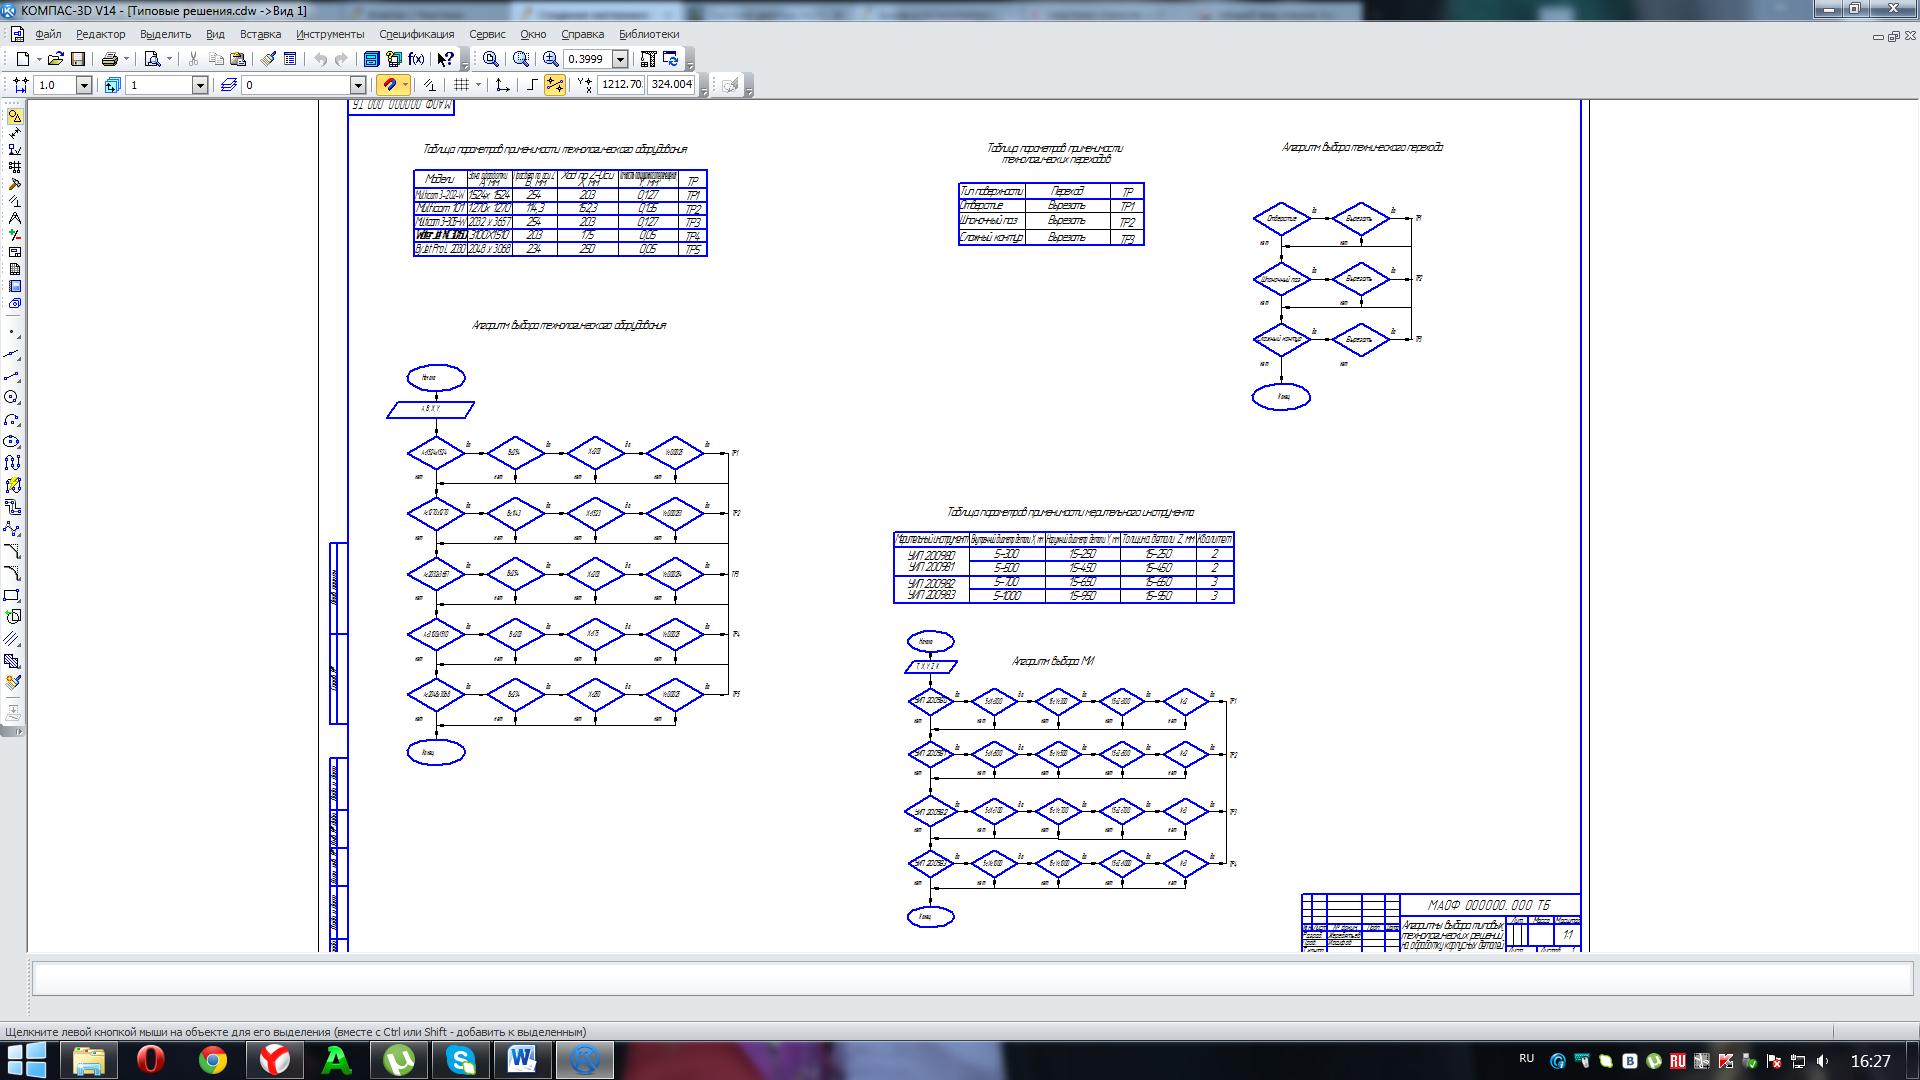The height and width of the screenshot is (1080, 1920).
Task: Select the line segment tool
Action: (x=12, y=377)
